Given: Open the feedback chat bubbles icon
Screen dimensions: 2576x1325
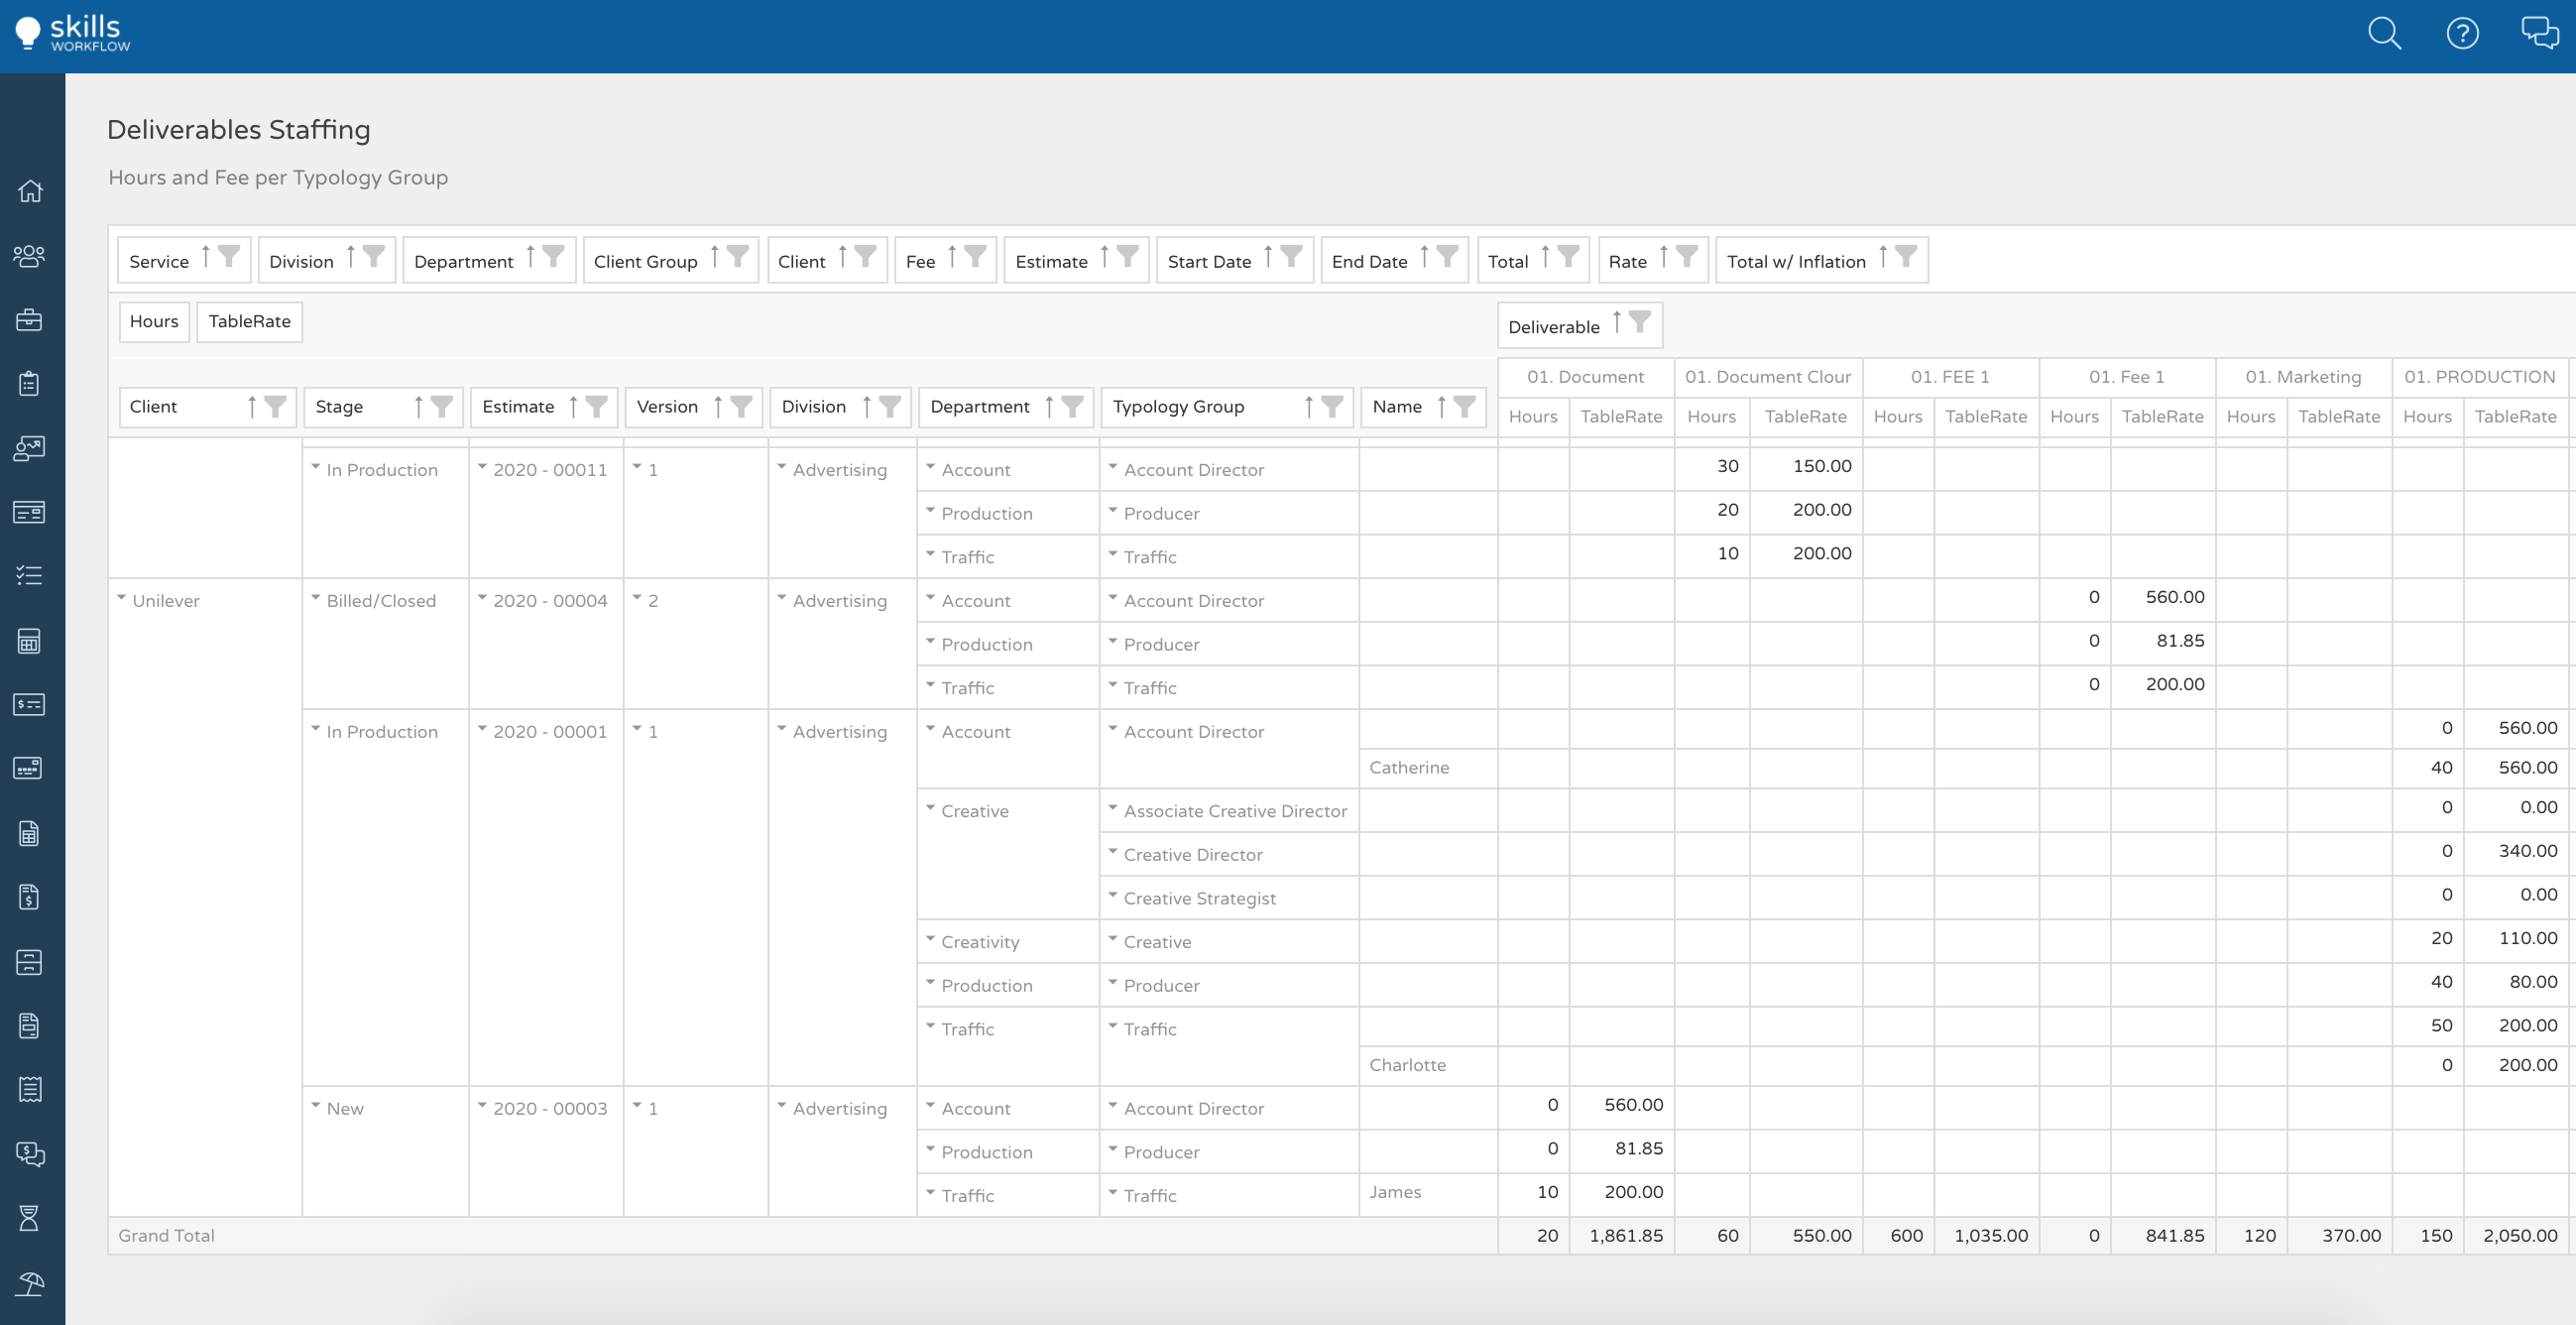Looking at the screenshot, I should (2538, 33).
